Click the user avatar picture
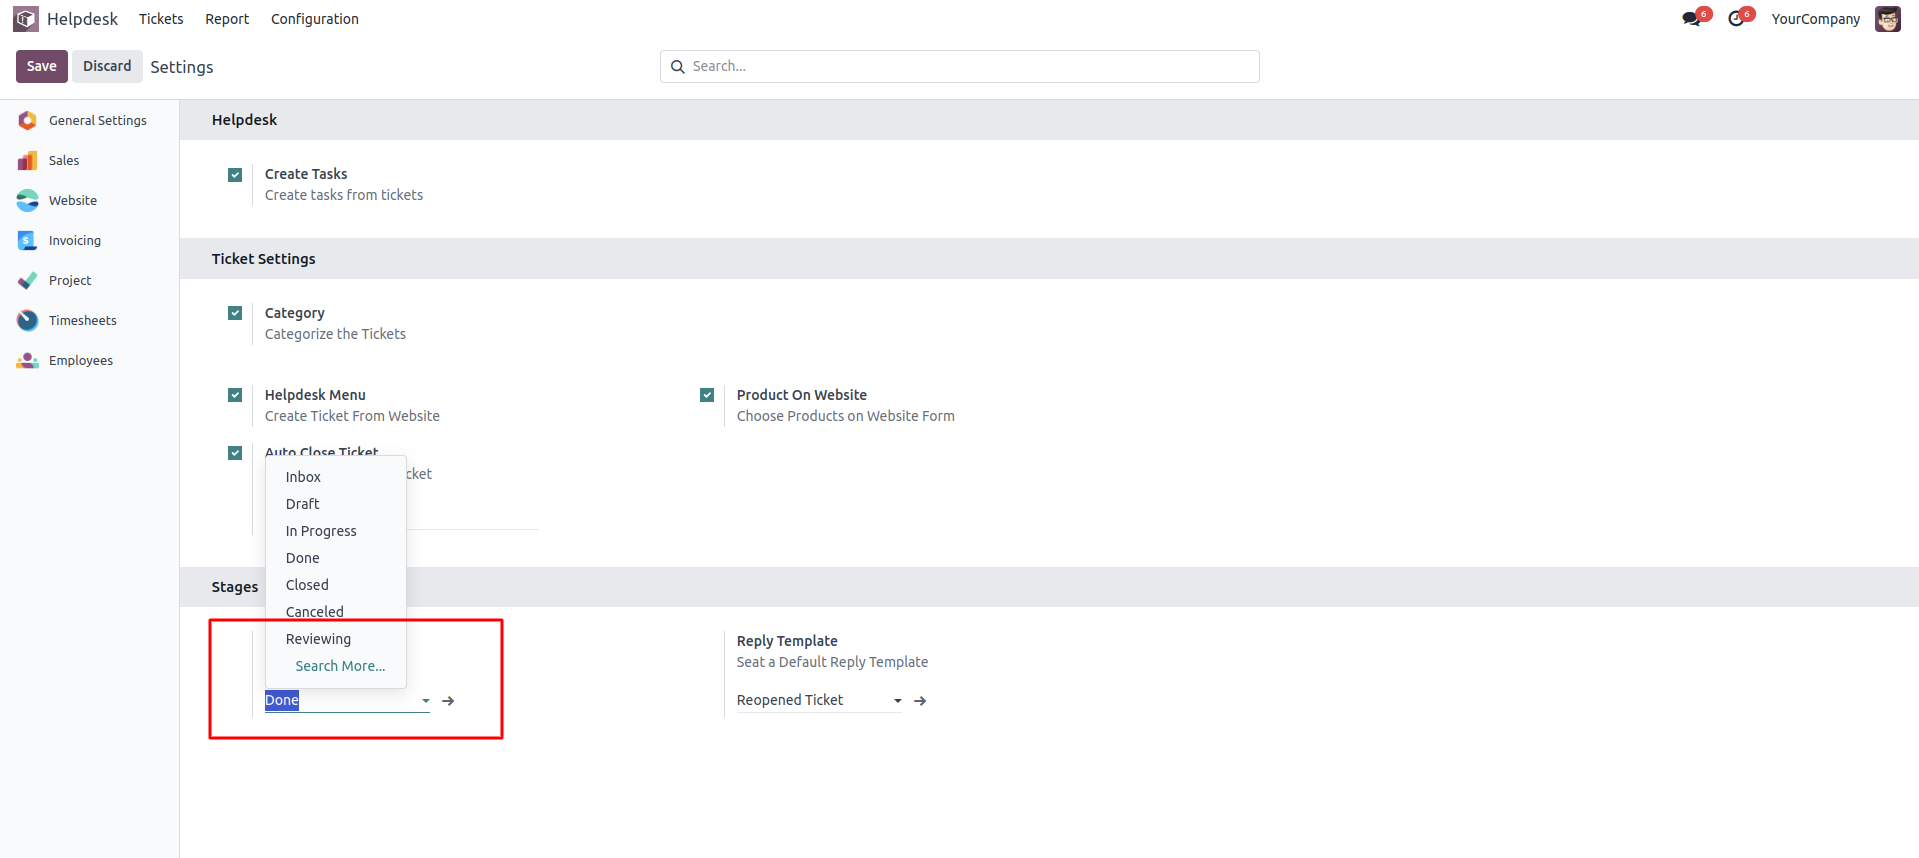The height and width of the screenshot is (858, 1919). [x=1887, y=19]
